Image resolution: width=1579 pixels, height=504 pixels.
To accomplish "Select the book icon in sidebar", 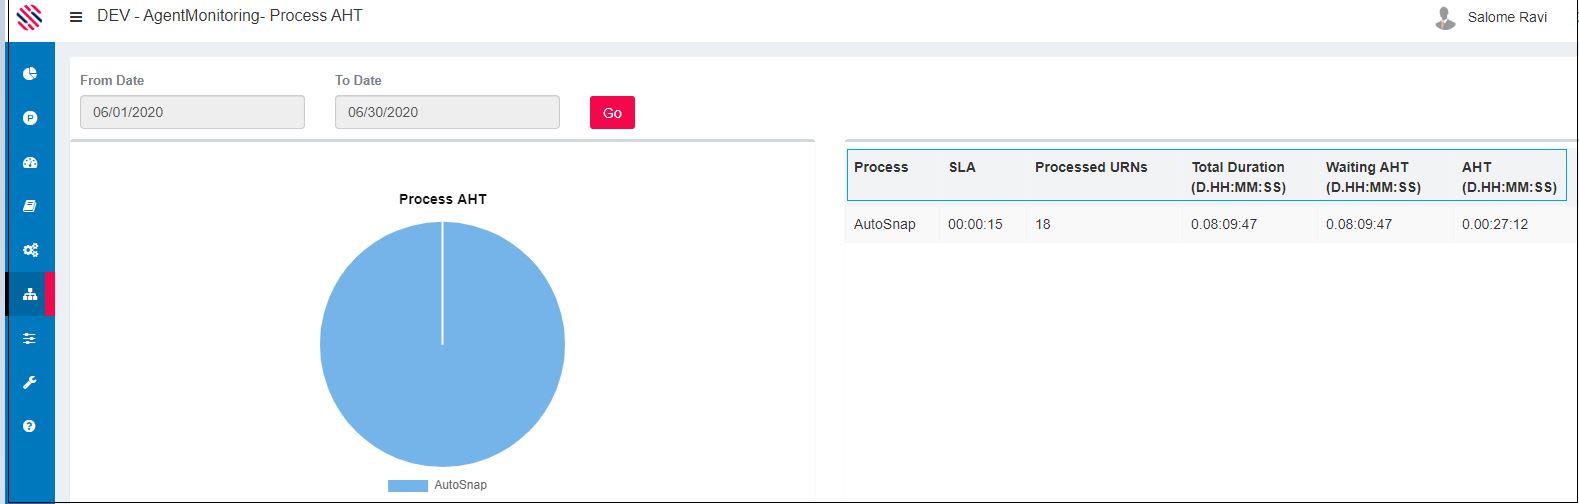I will 30,206.
